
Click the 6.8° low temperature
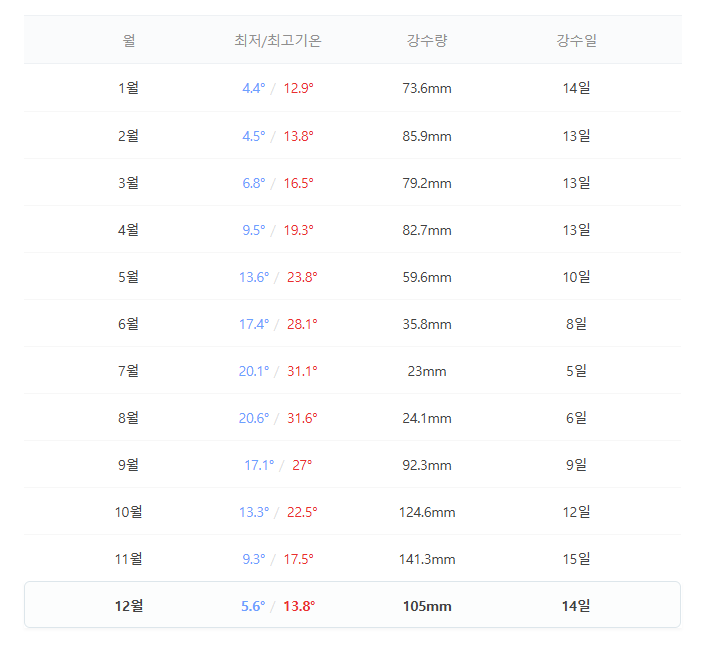(x=254, y=183)
